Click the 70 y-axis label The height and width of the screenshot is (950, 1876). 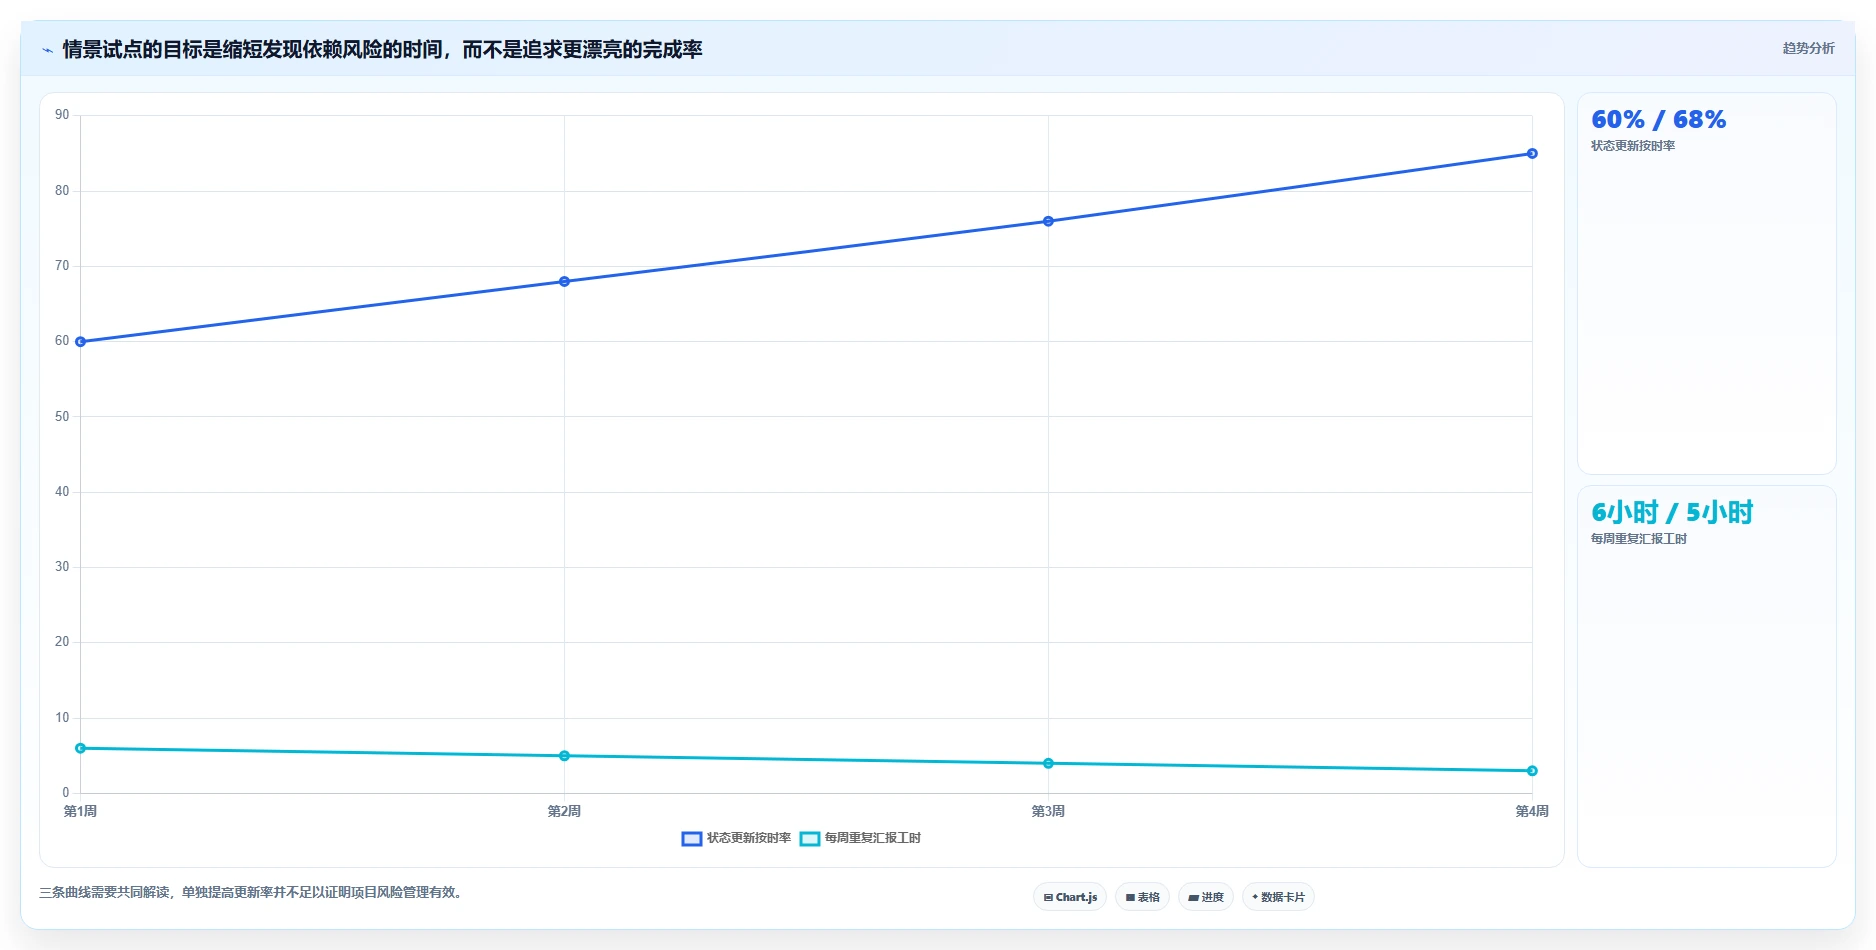pos(62,266)
